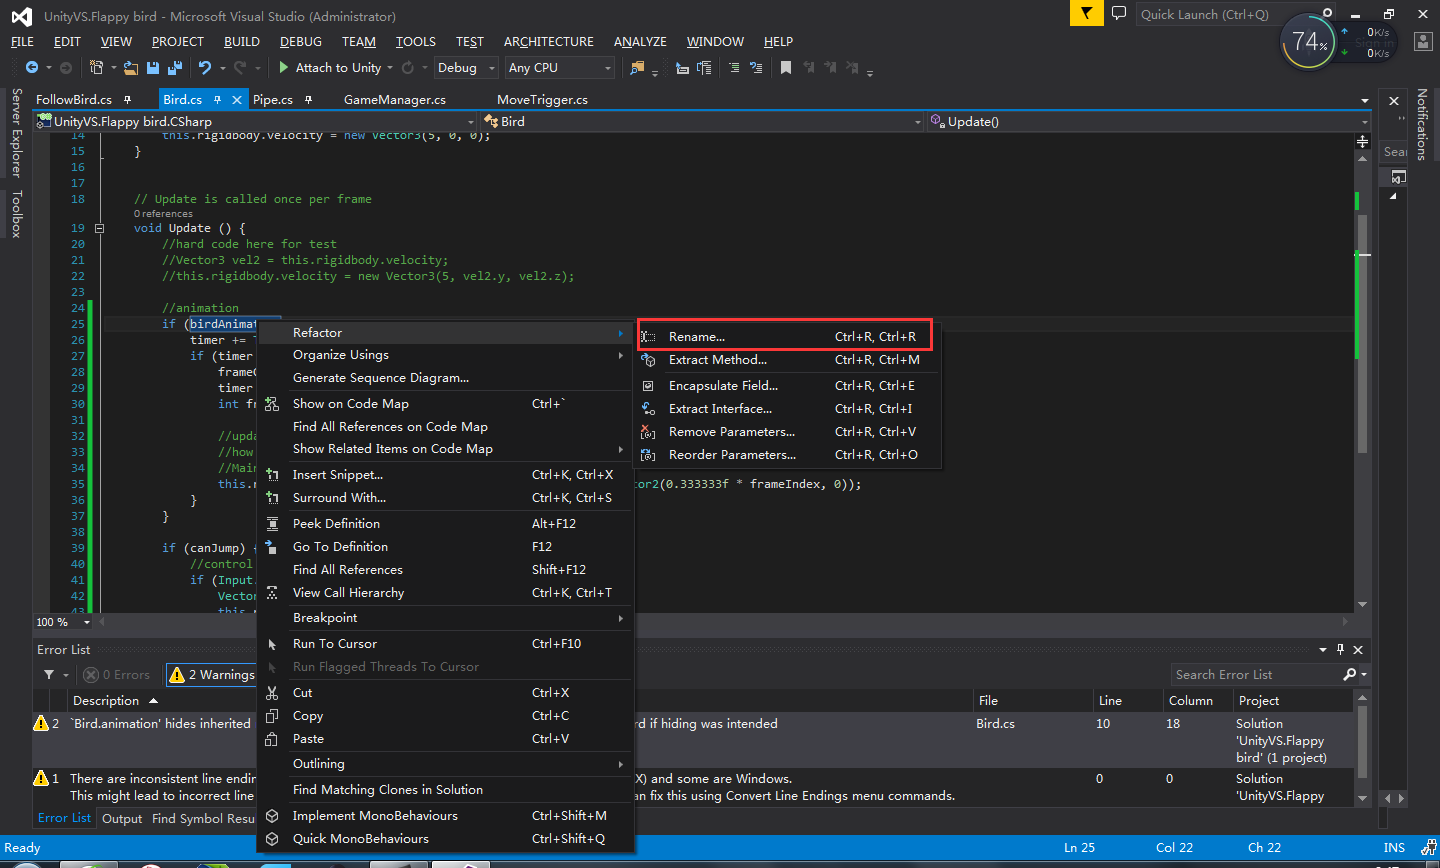Toggle the 0 Errors filter button
Image resolution: width=1440 pixels, height=868 pixels.
(x=117, y=675)
